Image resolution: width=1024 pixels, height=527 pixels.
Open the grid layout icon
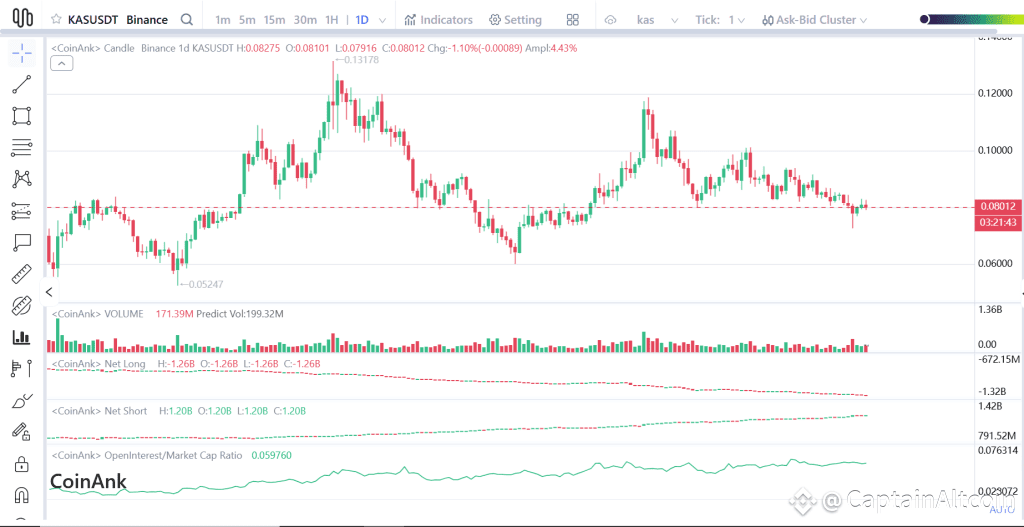573,20
